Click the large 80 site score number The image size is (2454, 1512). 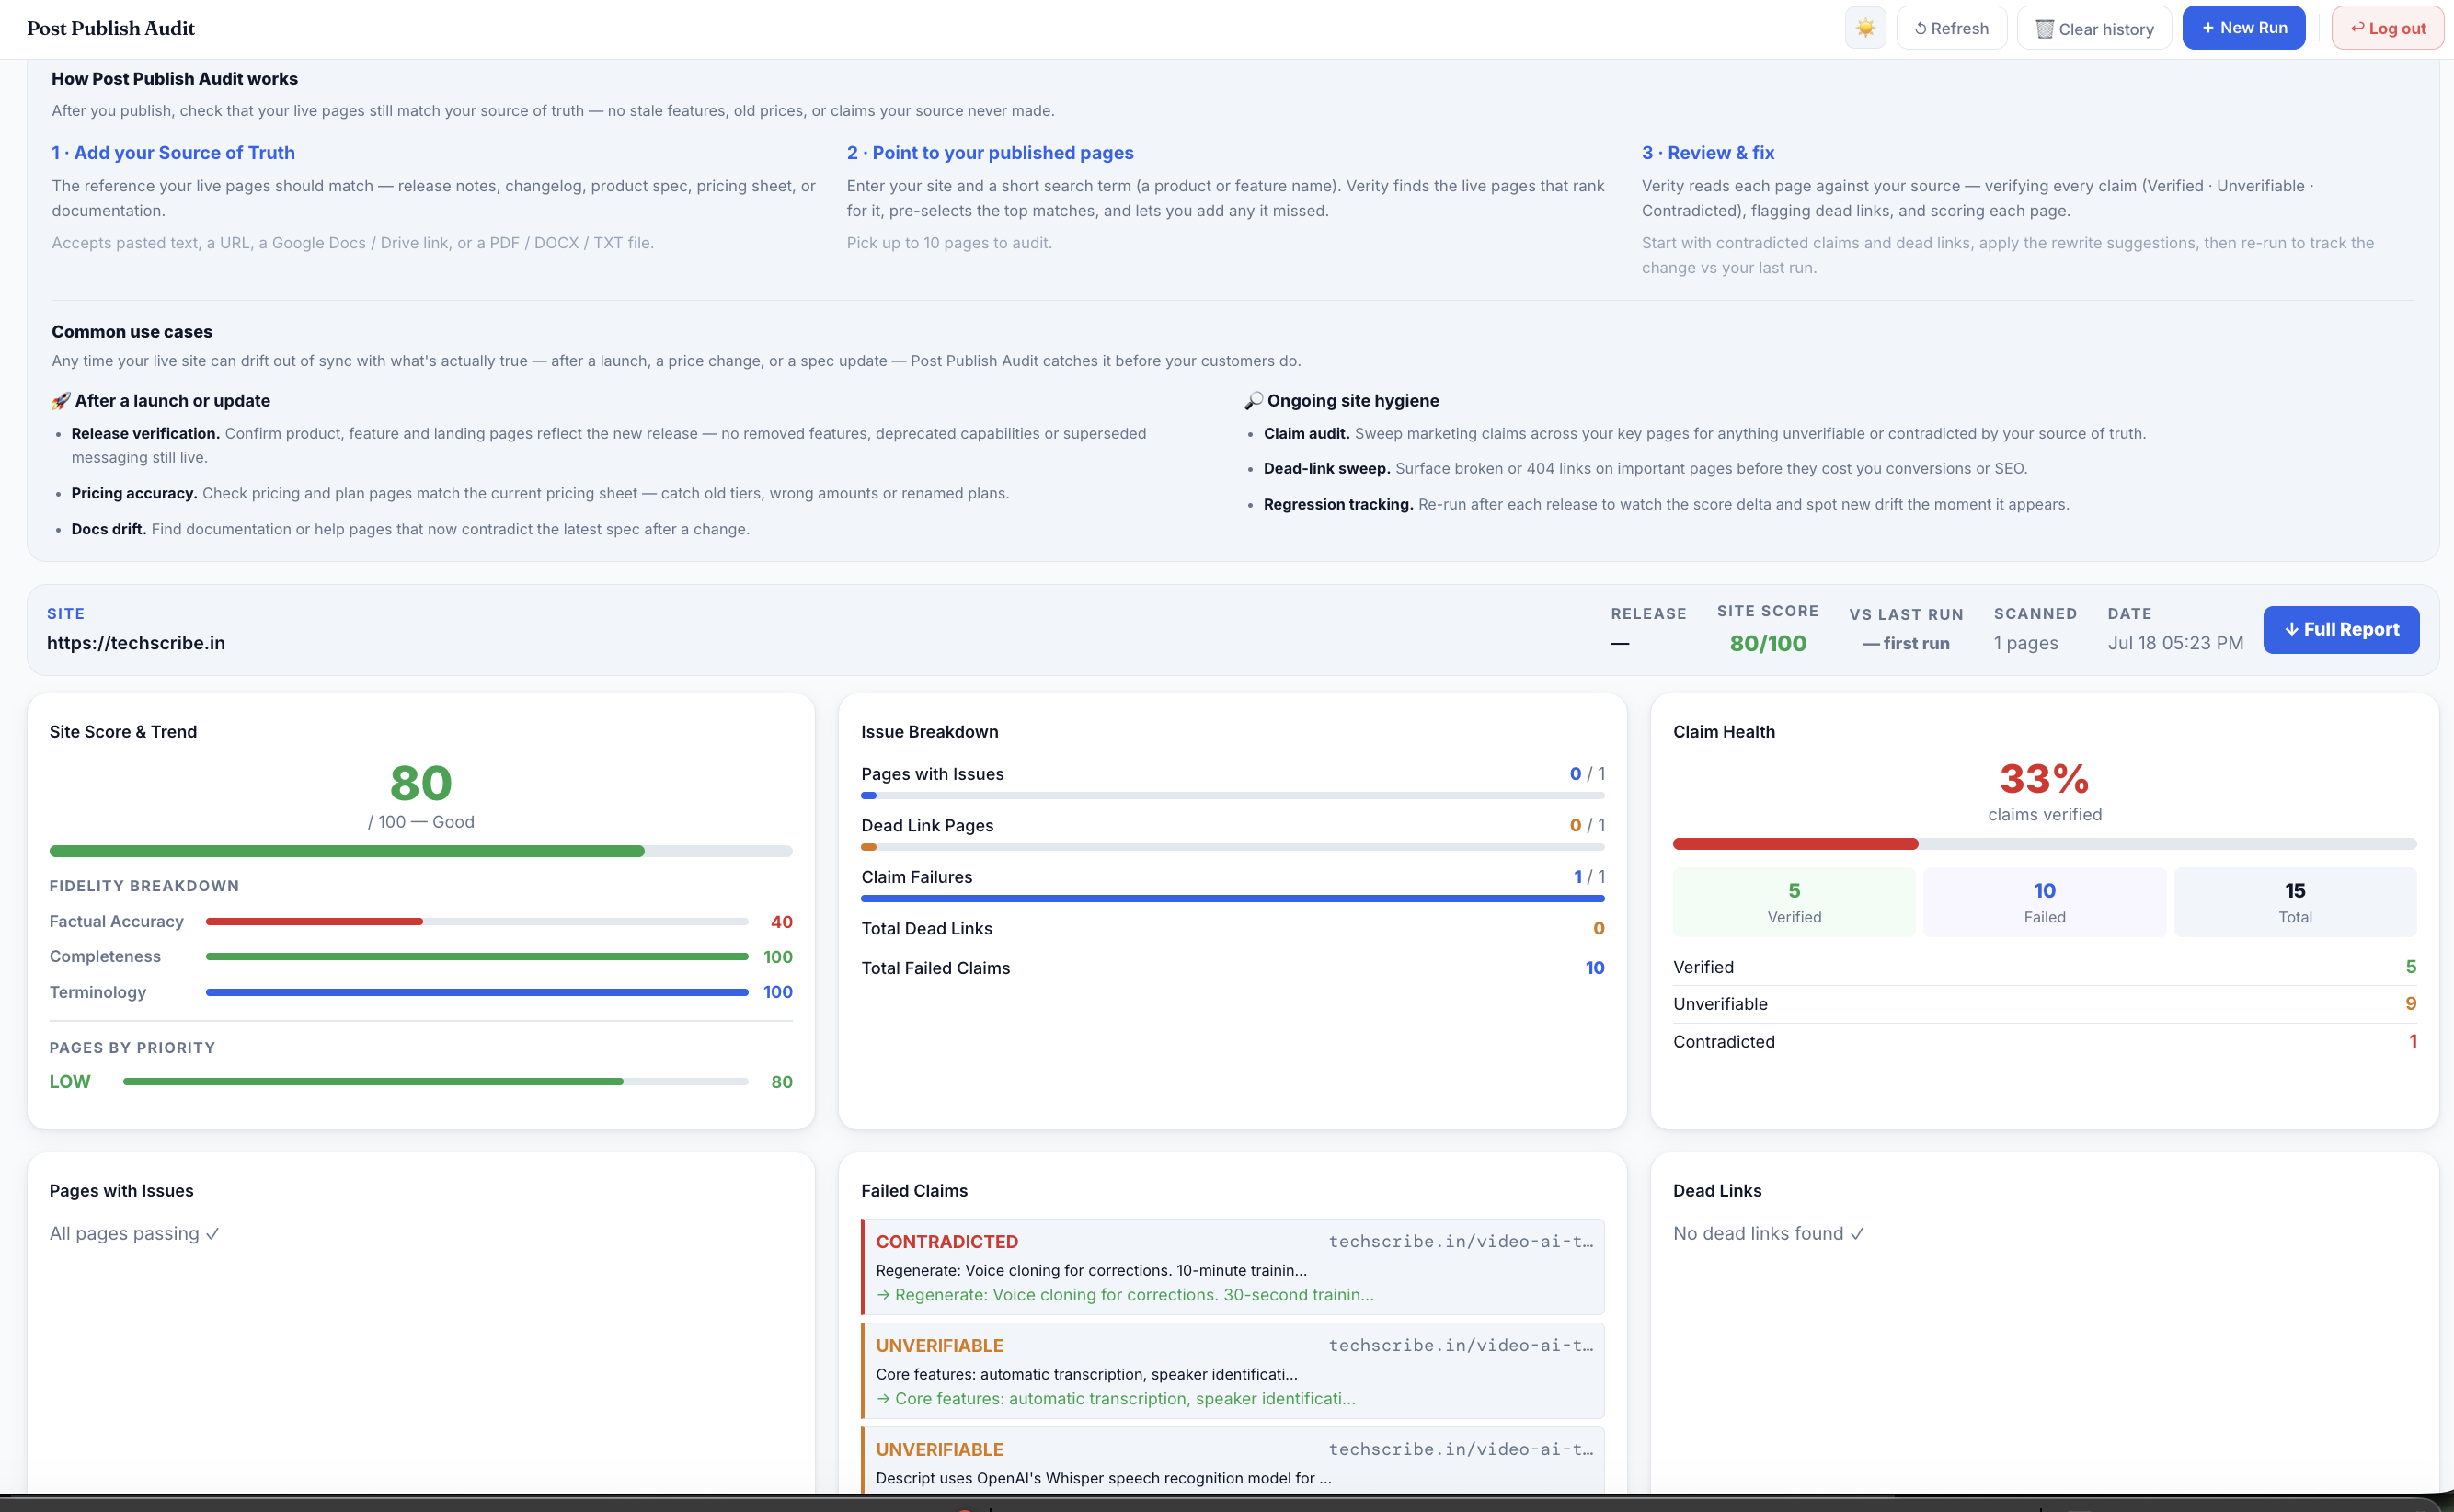421,783
